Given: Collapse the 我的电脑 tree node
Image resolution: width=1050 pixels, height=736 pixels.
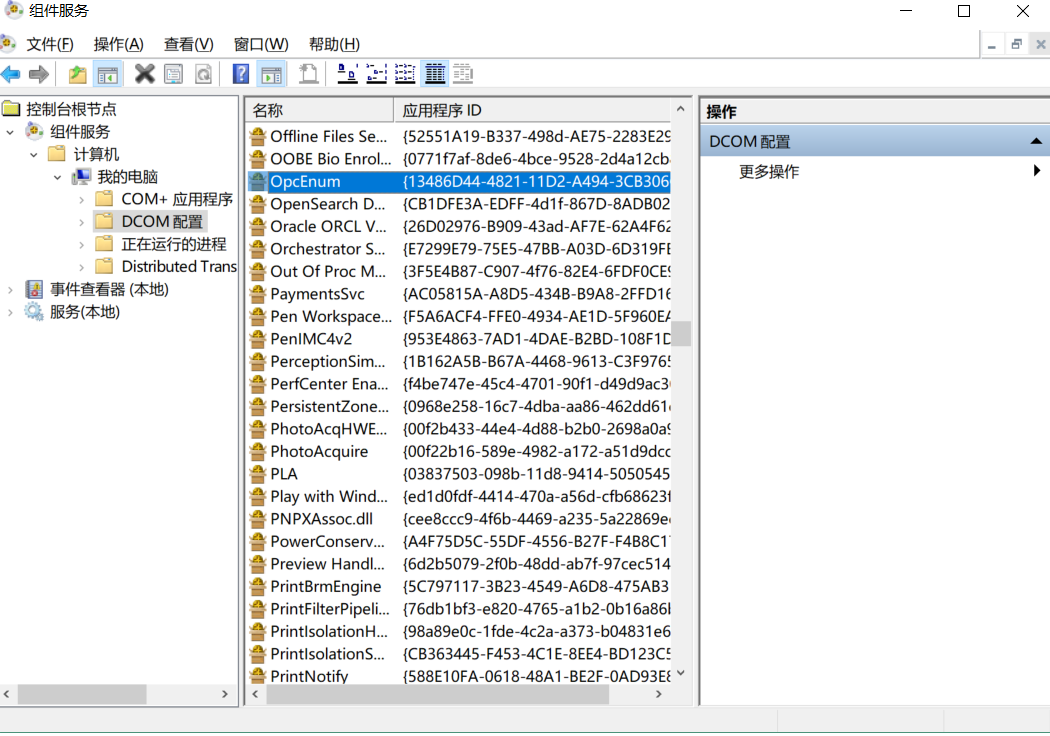Looking at the screenshot, I should 58,177.
